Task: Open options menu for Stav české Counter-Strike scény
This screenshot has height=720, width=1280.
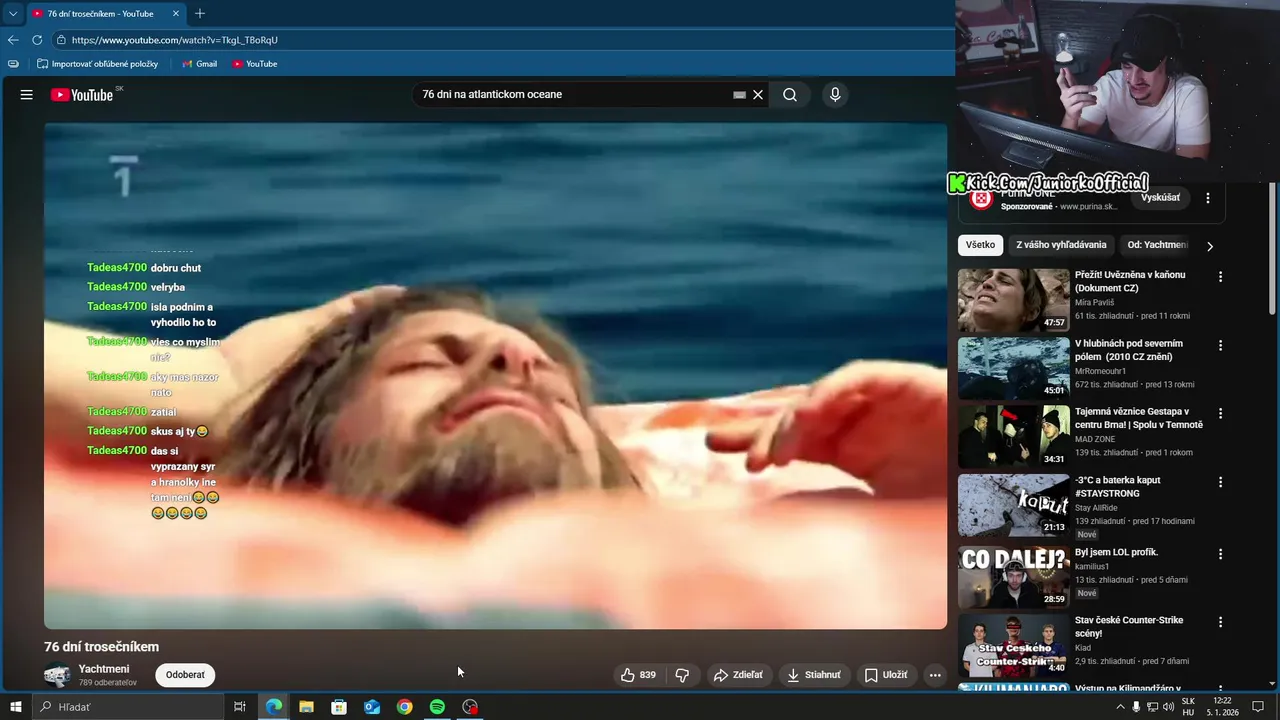Action: [x=1220, y=622]
